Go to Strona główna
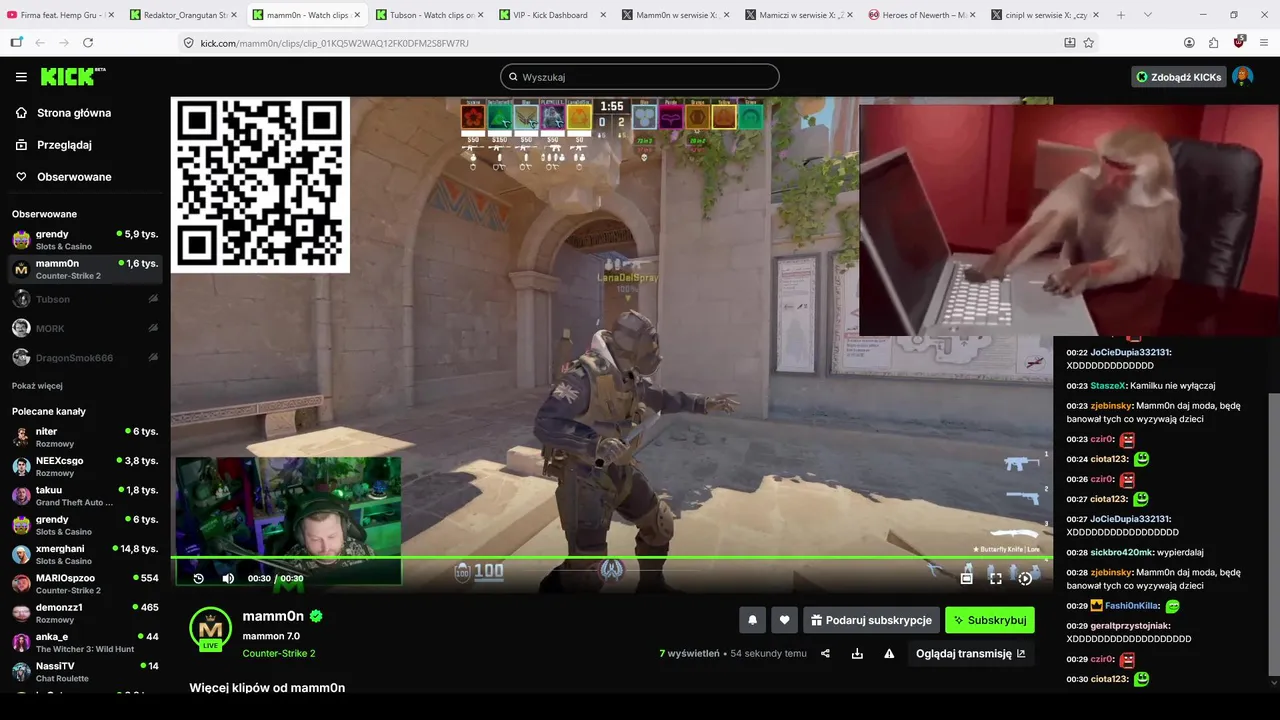Image resolution: width=1280 pixels, height=720 pixels. pos(74,113)
